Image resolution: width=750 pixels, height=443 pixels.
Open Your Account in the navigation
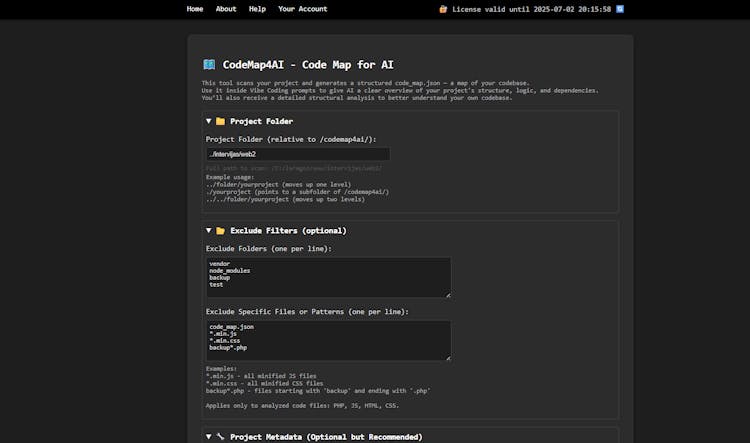pos(302,9)
